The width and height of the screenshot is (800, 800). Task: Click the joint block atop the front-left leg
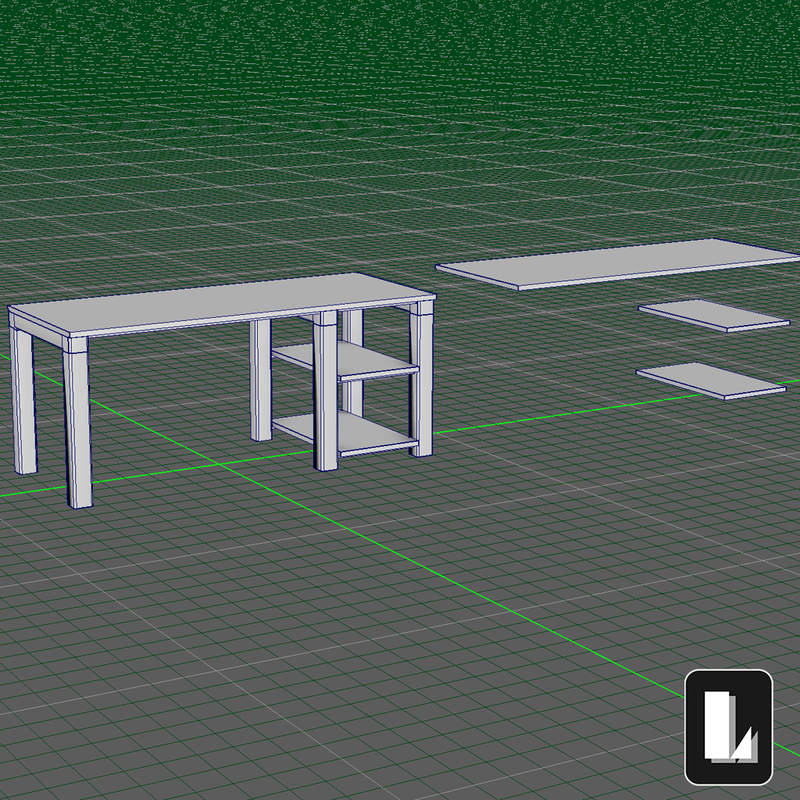click(x=78, y=346)
